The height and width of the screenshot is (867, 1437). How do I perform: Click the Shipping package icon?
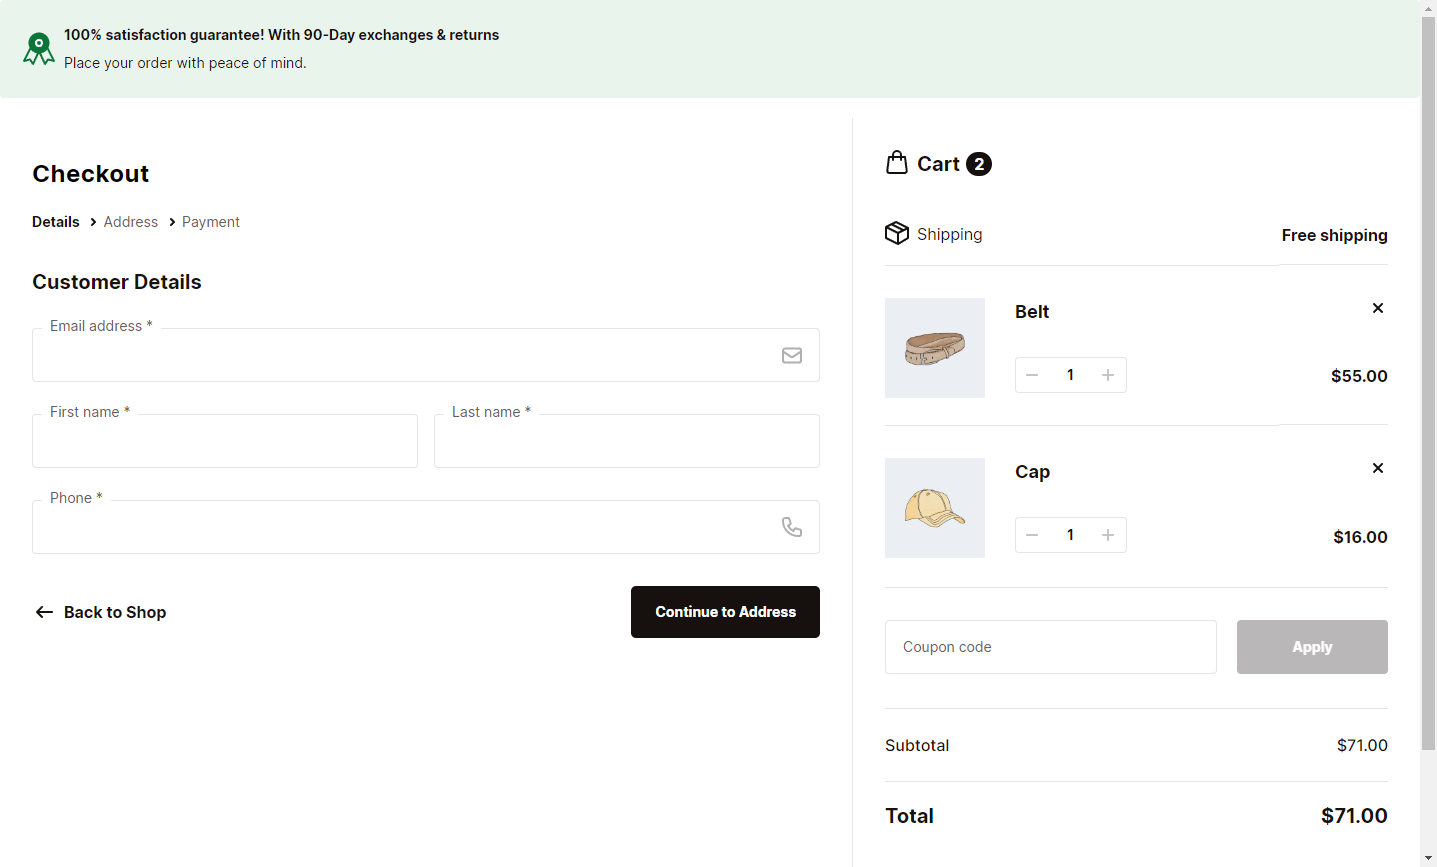coord(897,233)
